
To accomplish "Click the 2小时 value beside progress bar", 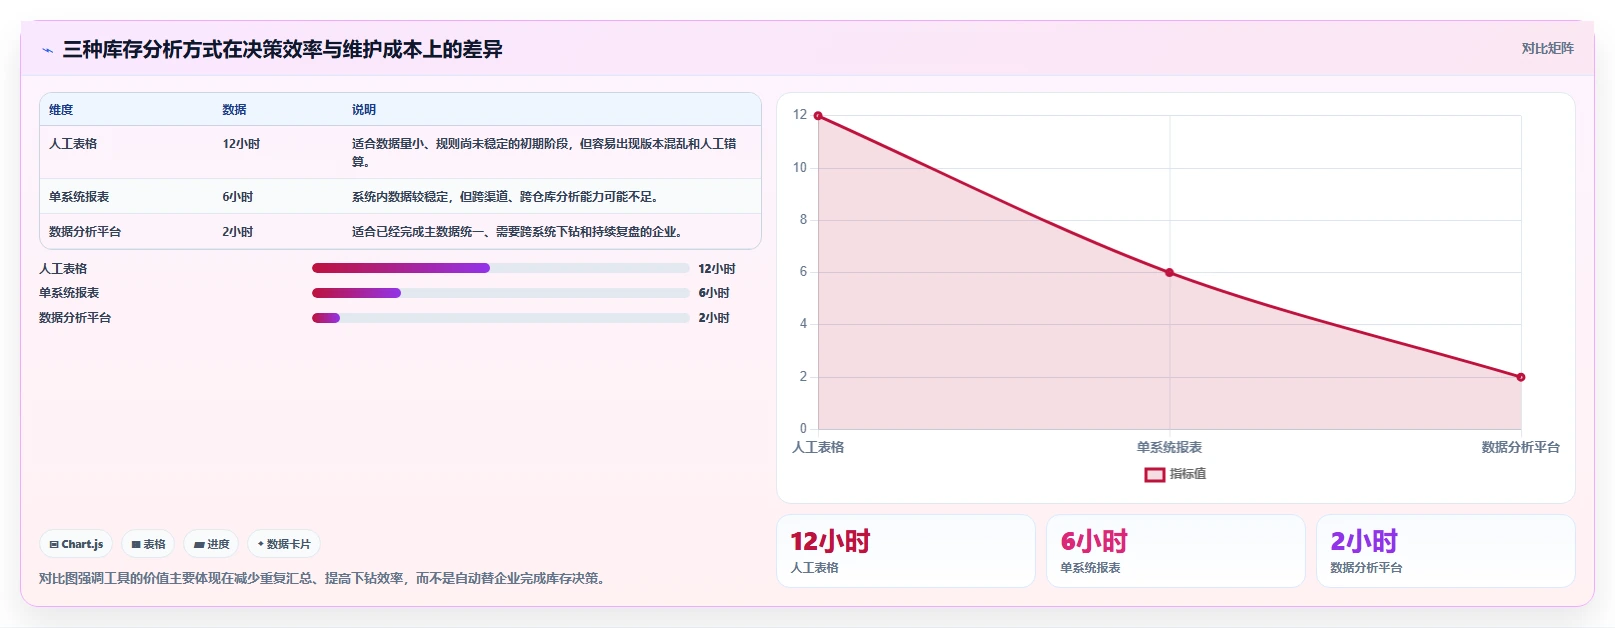I will coord(714,318).
